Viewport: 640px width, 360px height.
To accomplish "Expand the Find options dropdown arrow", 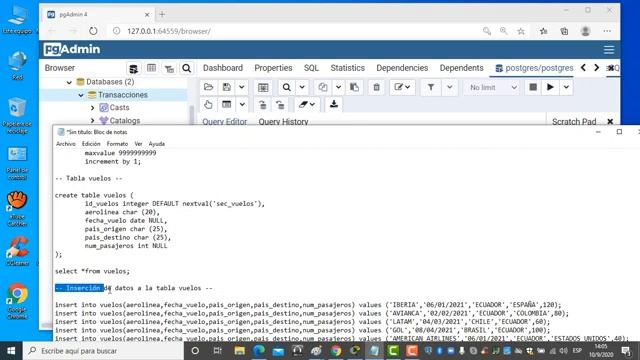I will (302, 87).
